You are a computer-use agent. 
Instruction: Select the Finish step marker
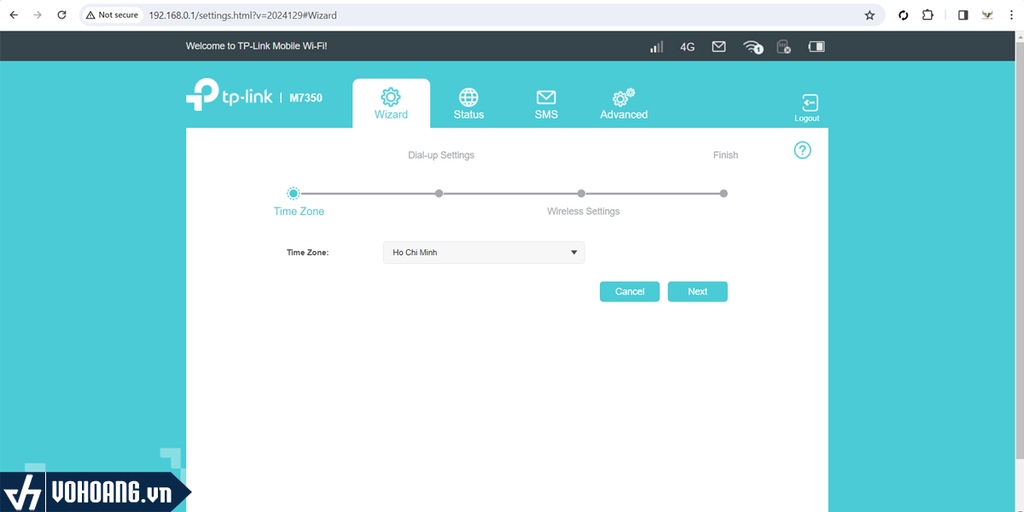[724, 193]
